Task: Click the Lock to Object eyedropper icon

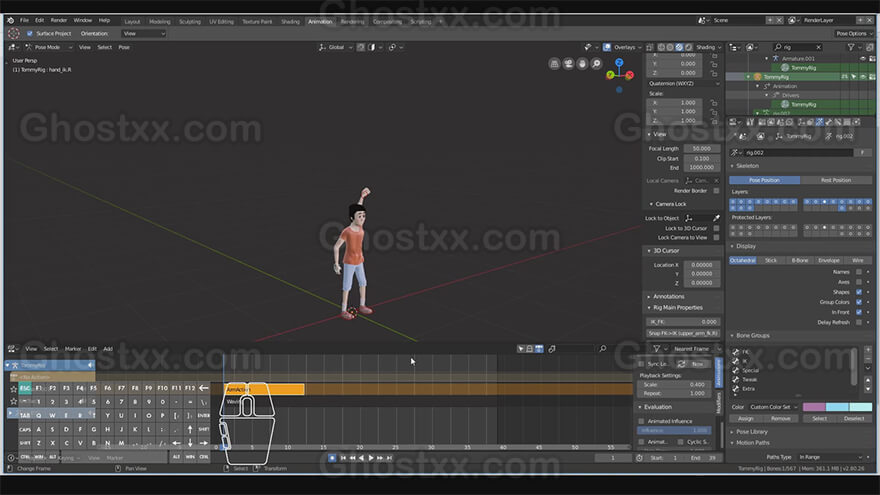Action: tap(716, 218)
